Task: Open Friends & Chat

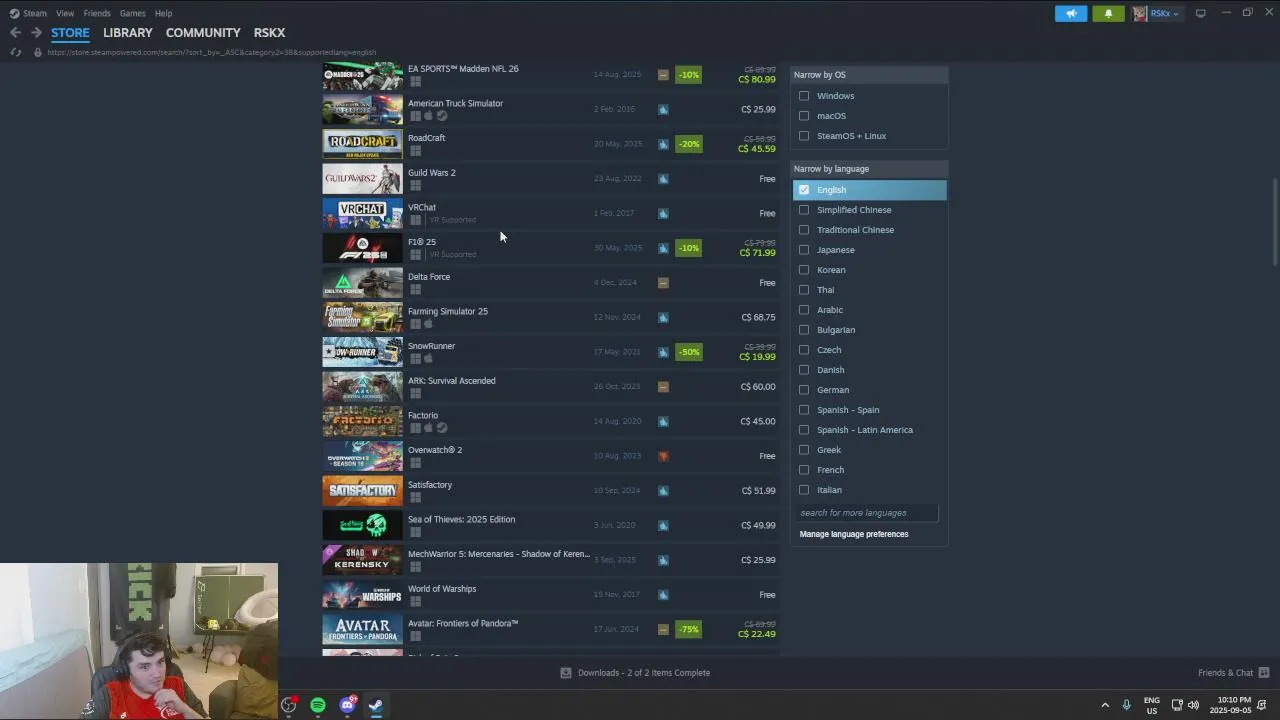Action: coord(1233,673)
